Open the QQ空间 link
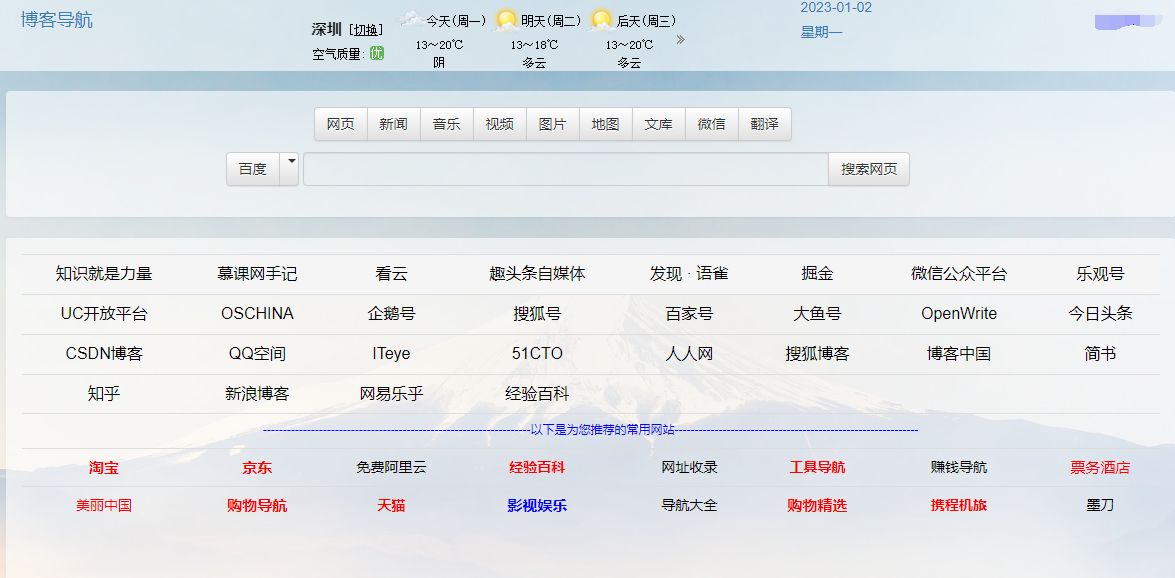This screenshot has height=578, width=1175. click(257, 353)
